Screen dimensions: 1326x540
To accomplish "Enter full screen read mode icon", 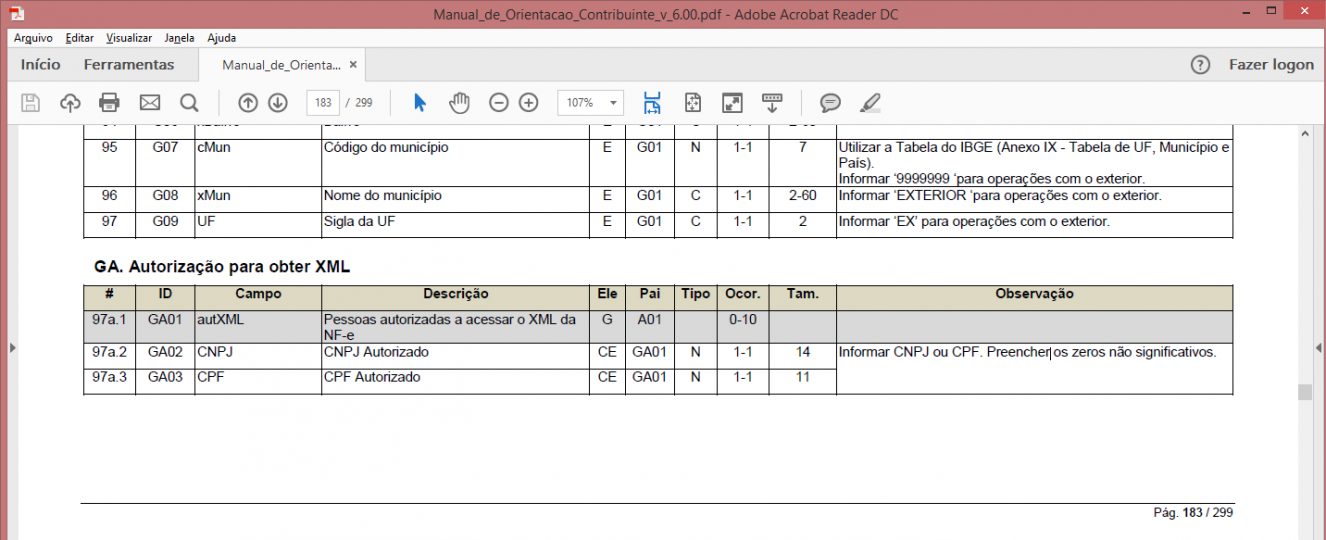I will [x=732, y=102].
